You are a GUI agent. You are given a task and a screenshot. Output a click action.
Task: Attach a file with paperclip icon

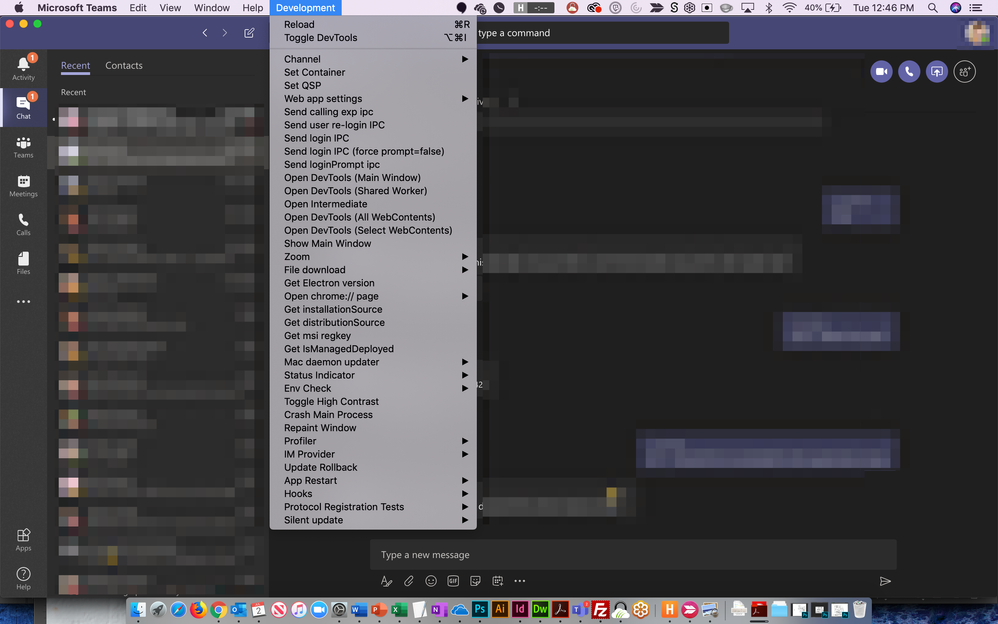409,581
